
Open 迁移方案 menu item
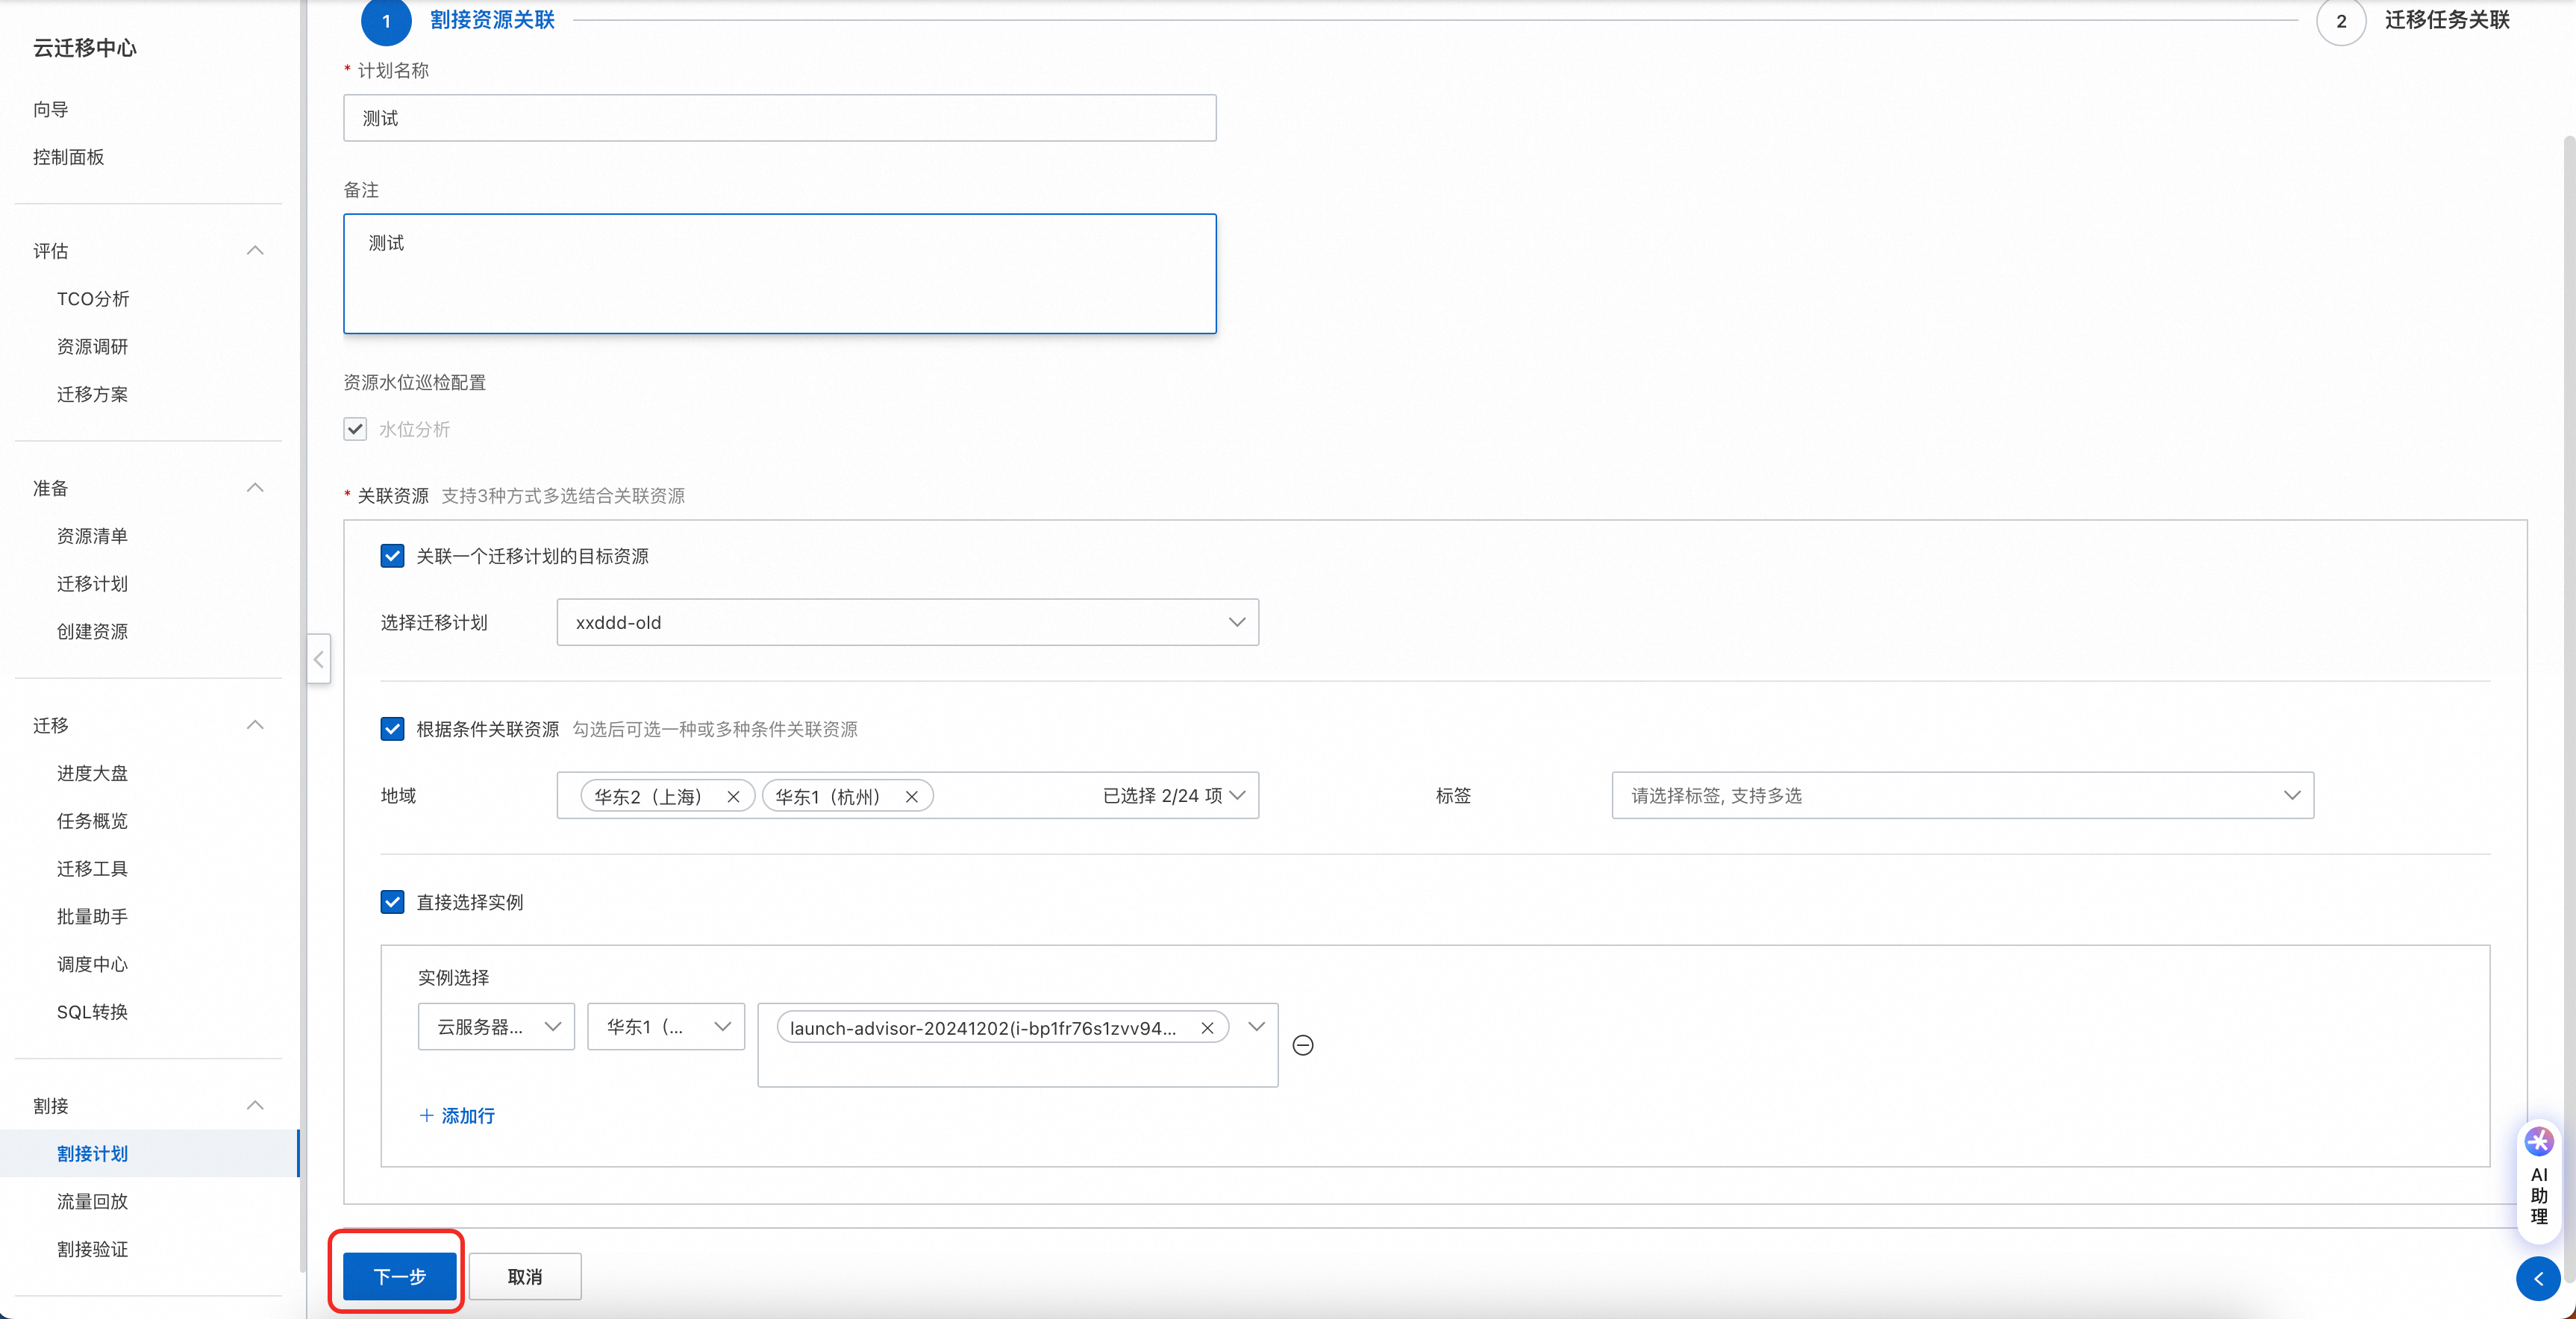click(x=92, y=394)
